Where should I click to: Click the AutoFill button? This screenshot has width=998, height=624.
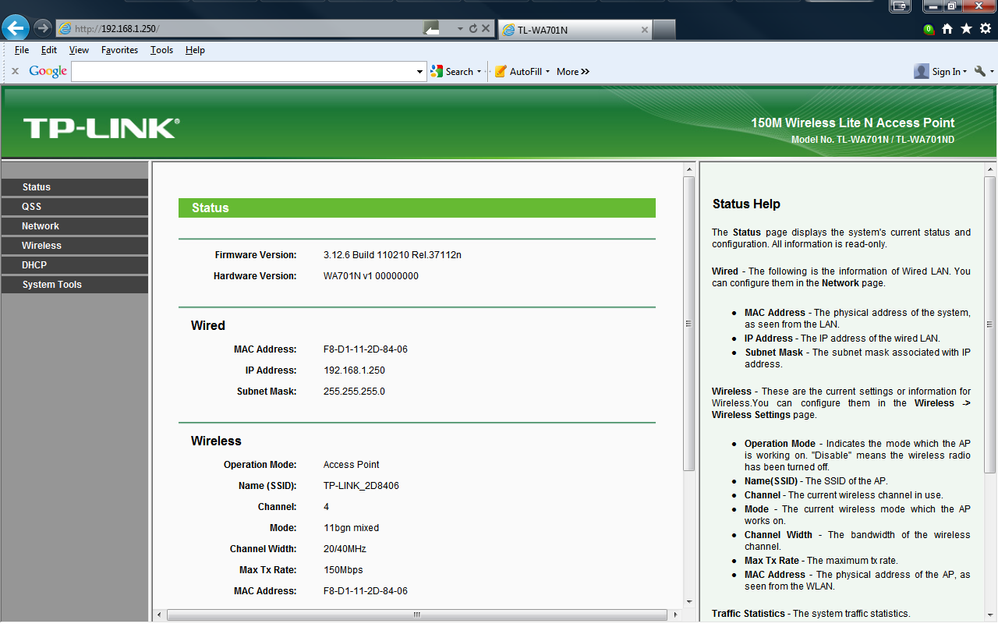click(518, 71)
